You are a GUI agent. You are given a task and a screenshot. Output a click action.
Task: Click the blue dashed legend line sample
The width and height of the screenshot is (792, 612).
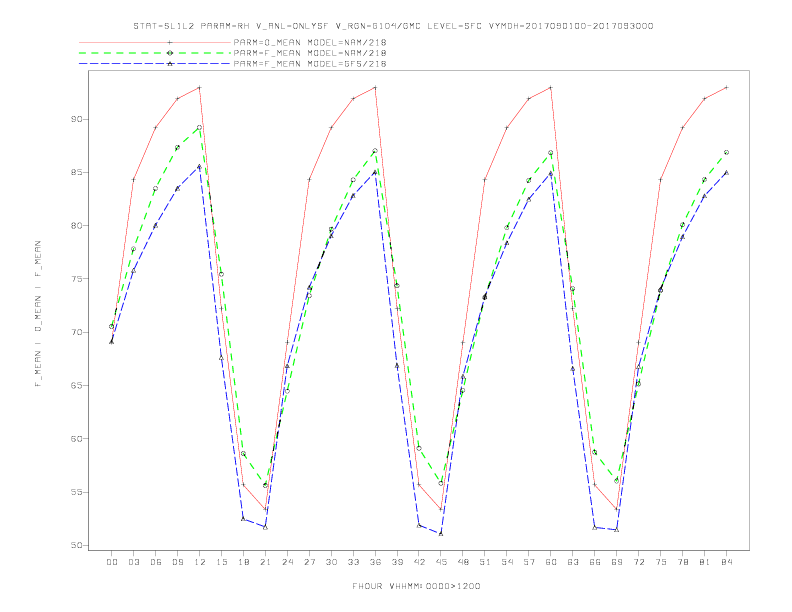point(155,64)
